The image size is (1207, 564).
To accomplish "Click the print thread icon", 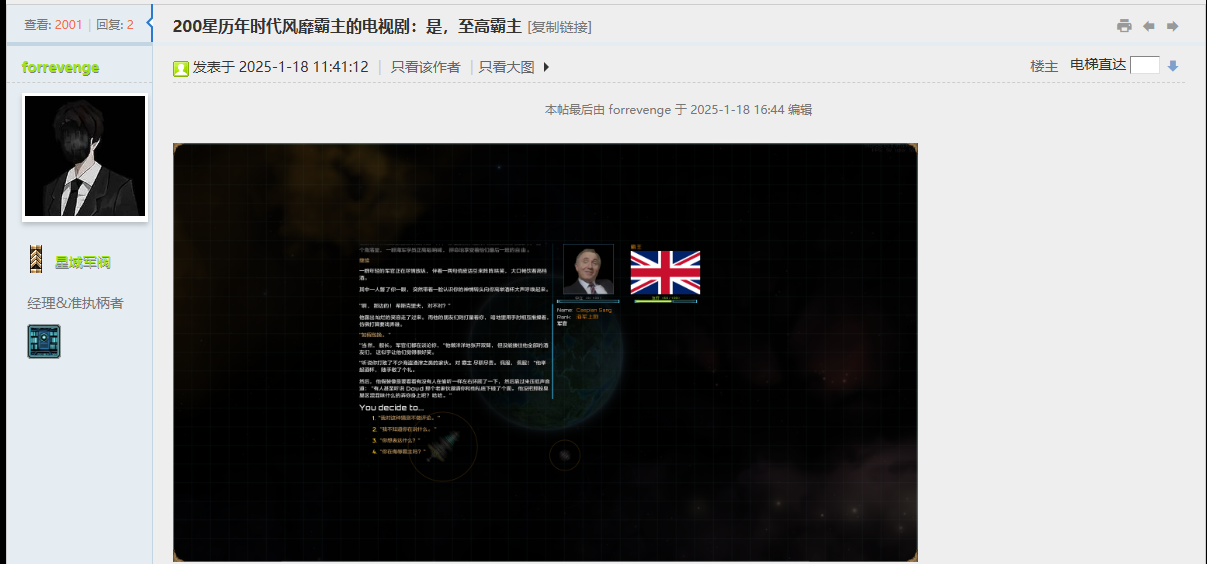I will [1124, 26].
